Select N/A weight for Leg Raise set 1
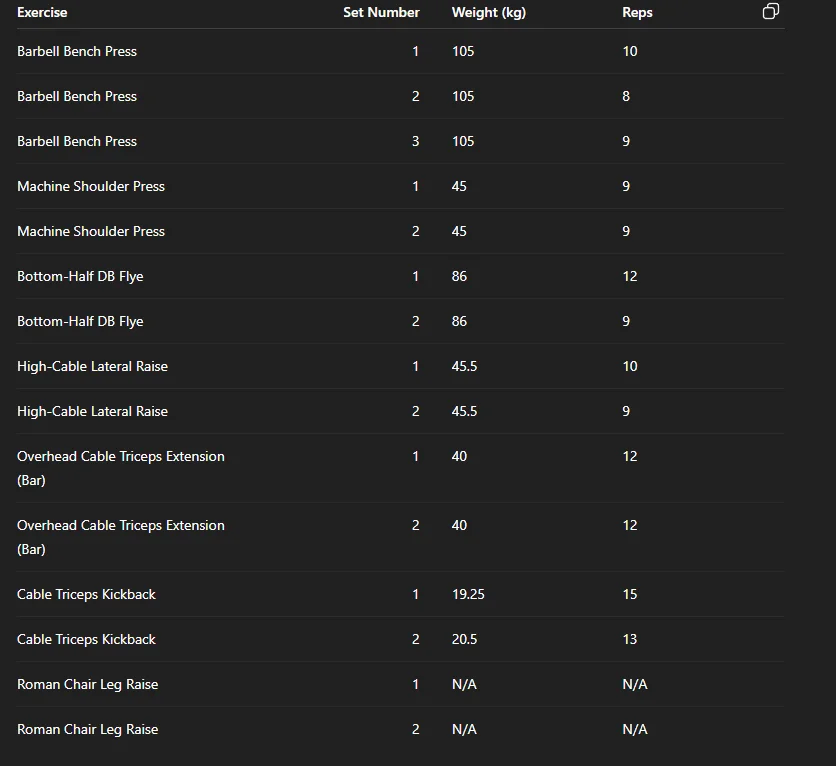 (464, 684)
